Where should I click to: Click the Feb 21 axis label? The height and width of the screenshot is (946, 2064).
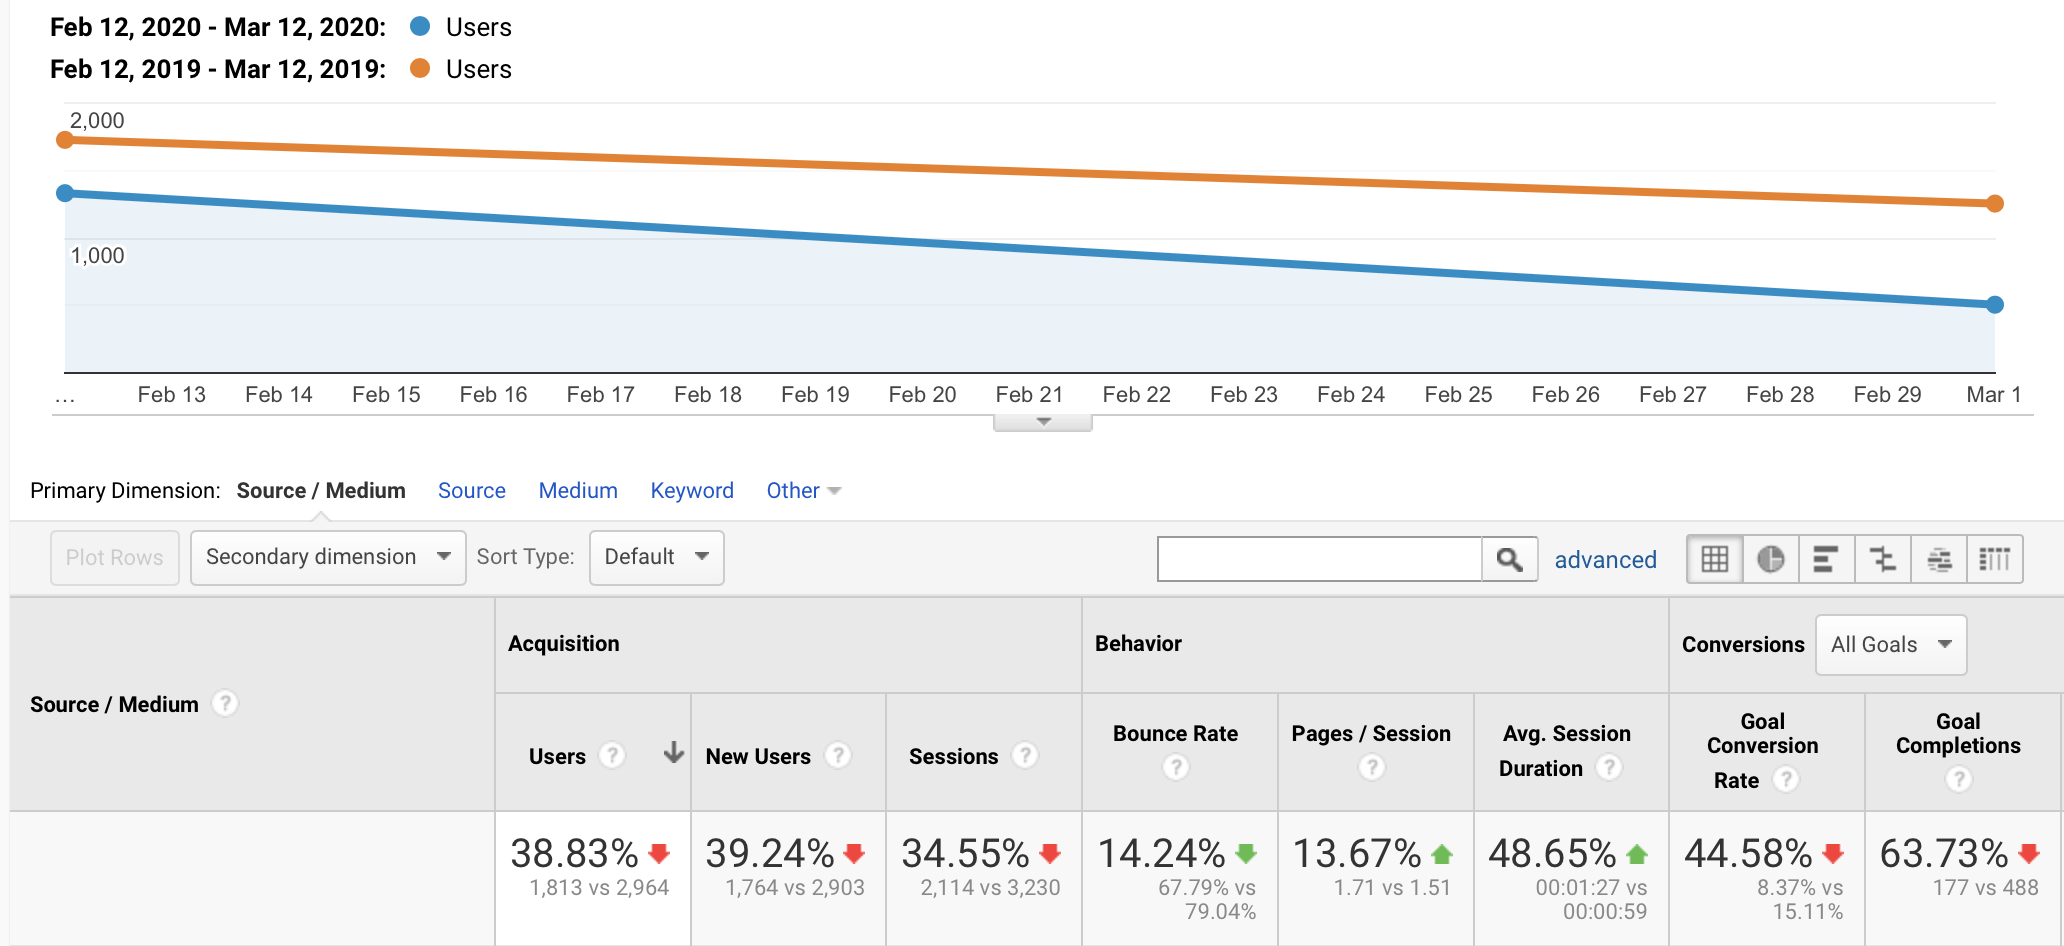pos(1029,395)
